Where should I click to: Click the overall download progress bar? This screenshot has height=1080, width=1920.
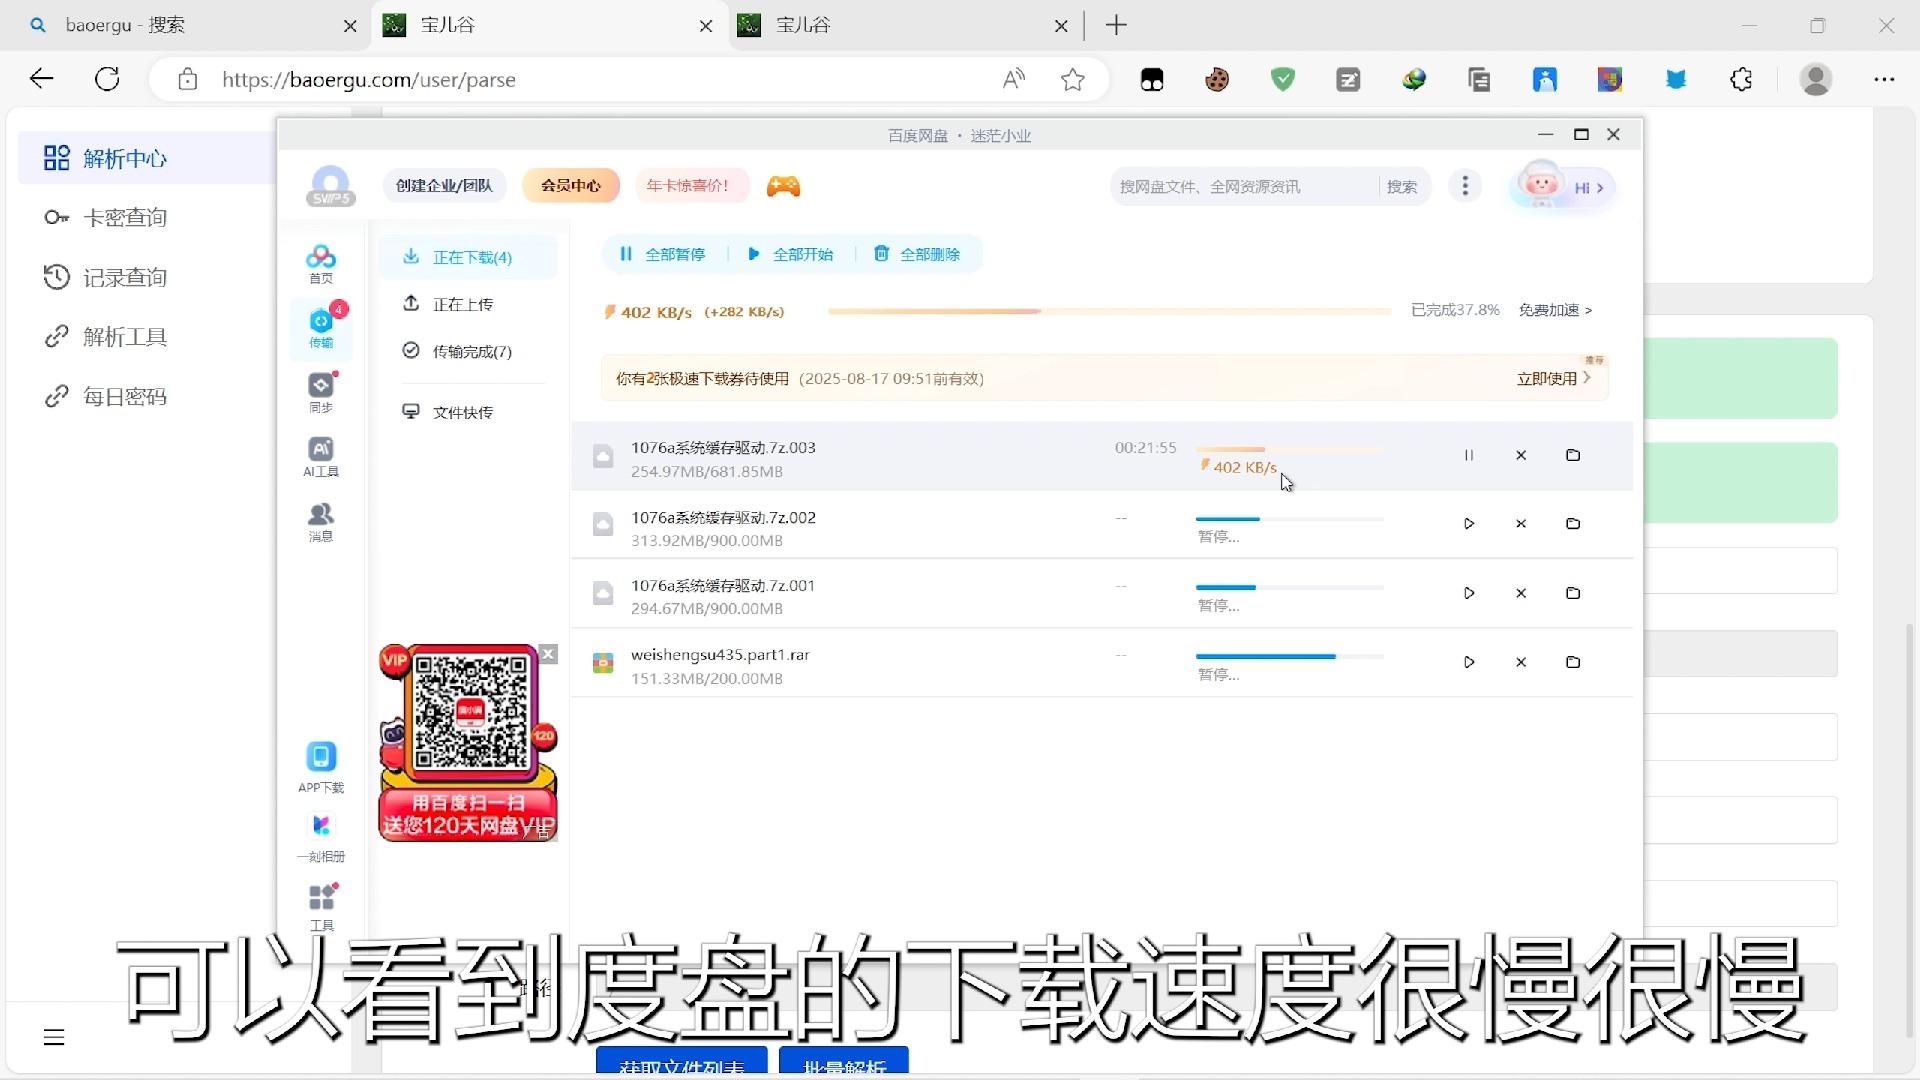[1109, 311]
